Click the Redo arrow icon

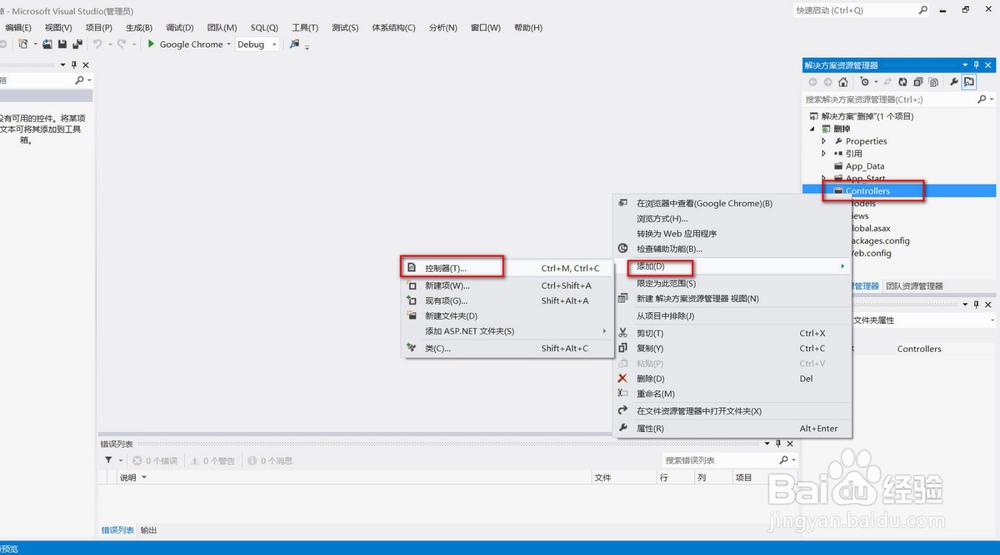tap(121, 44)
